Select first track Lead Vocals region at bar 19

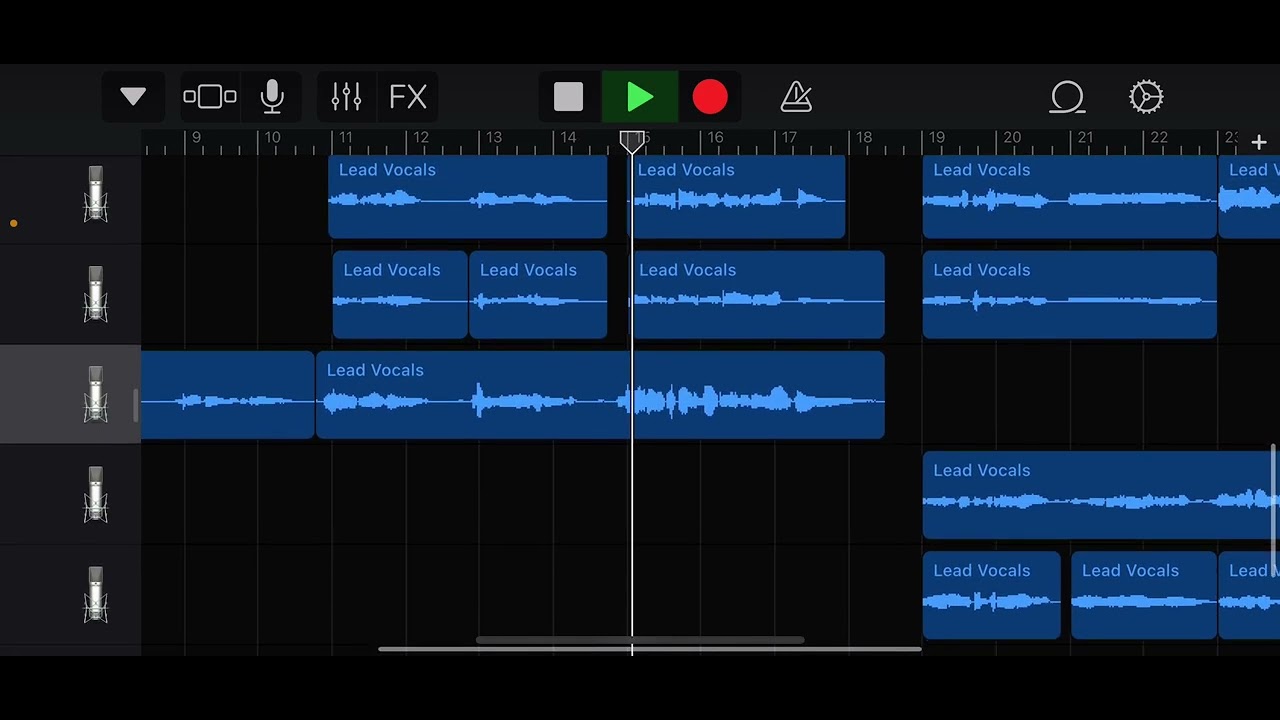tap(1069, 196)
